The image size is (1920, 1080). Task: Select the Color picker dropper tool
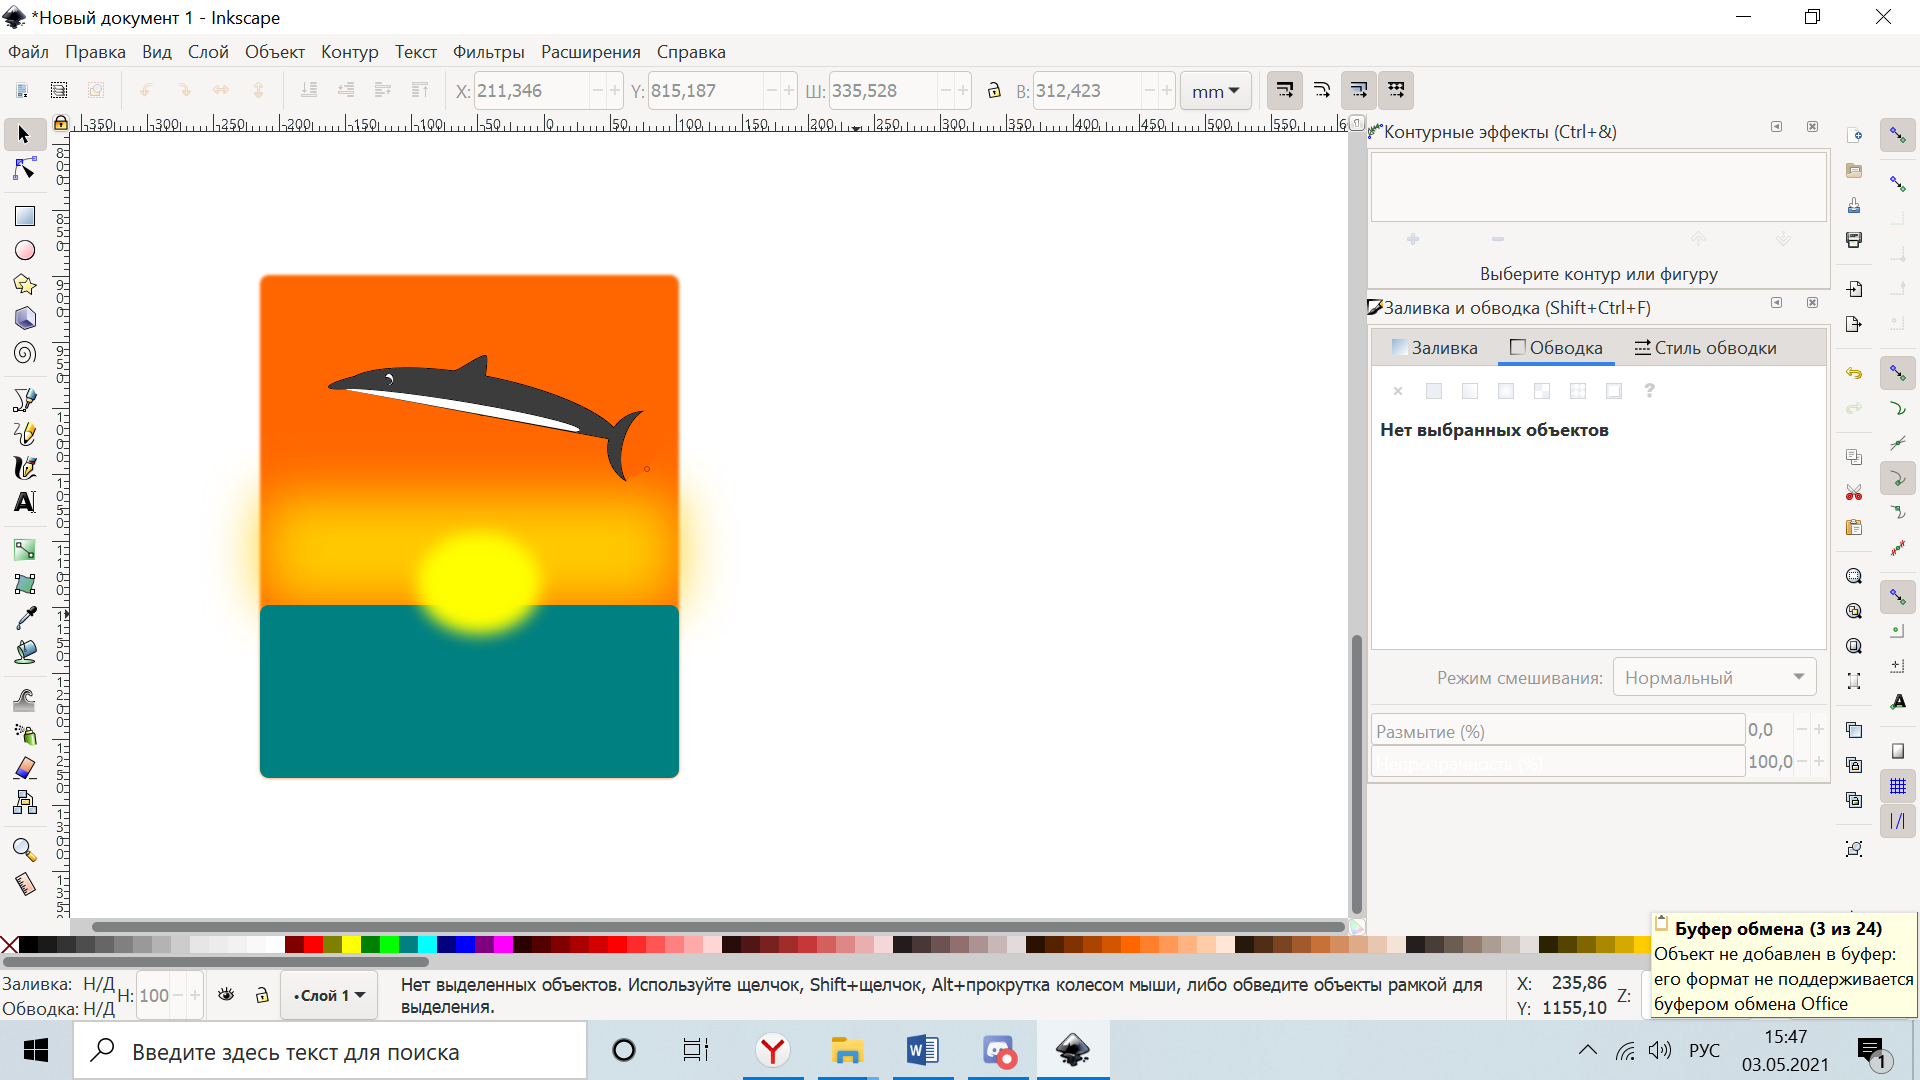25,618
